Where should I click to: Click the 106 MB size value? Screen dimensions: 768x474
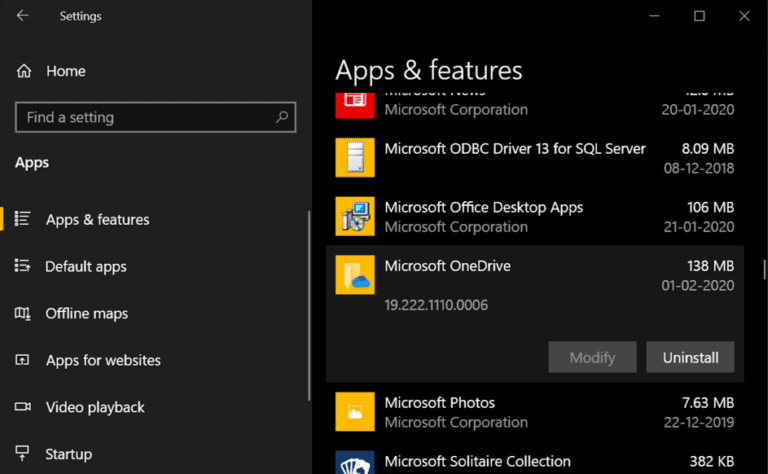pos(710,207)
